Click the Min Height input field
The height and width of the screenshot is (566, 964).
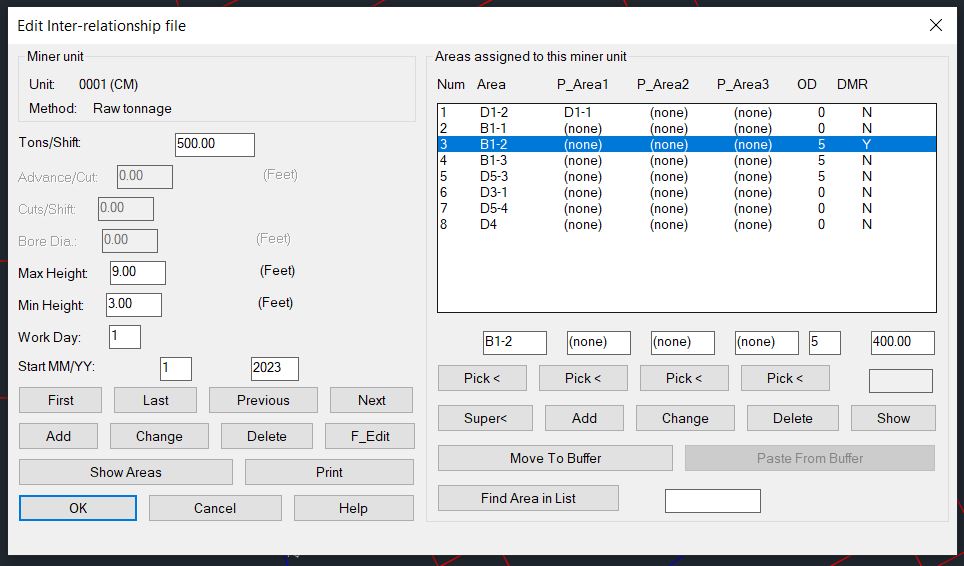pyautogui.click(x=134, y=305)
